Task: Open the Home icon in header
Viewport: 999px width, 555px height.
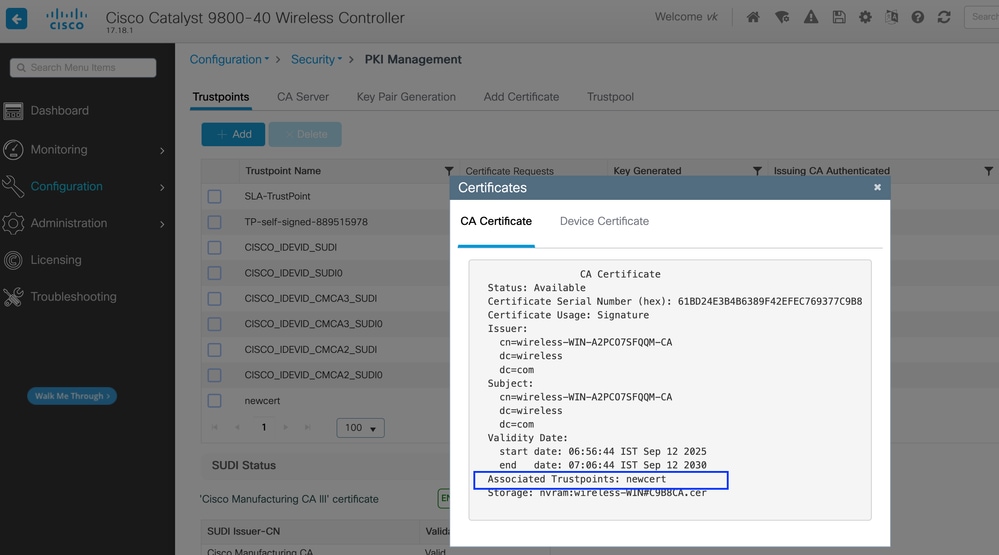Action: click(753, 17)
